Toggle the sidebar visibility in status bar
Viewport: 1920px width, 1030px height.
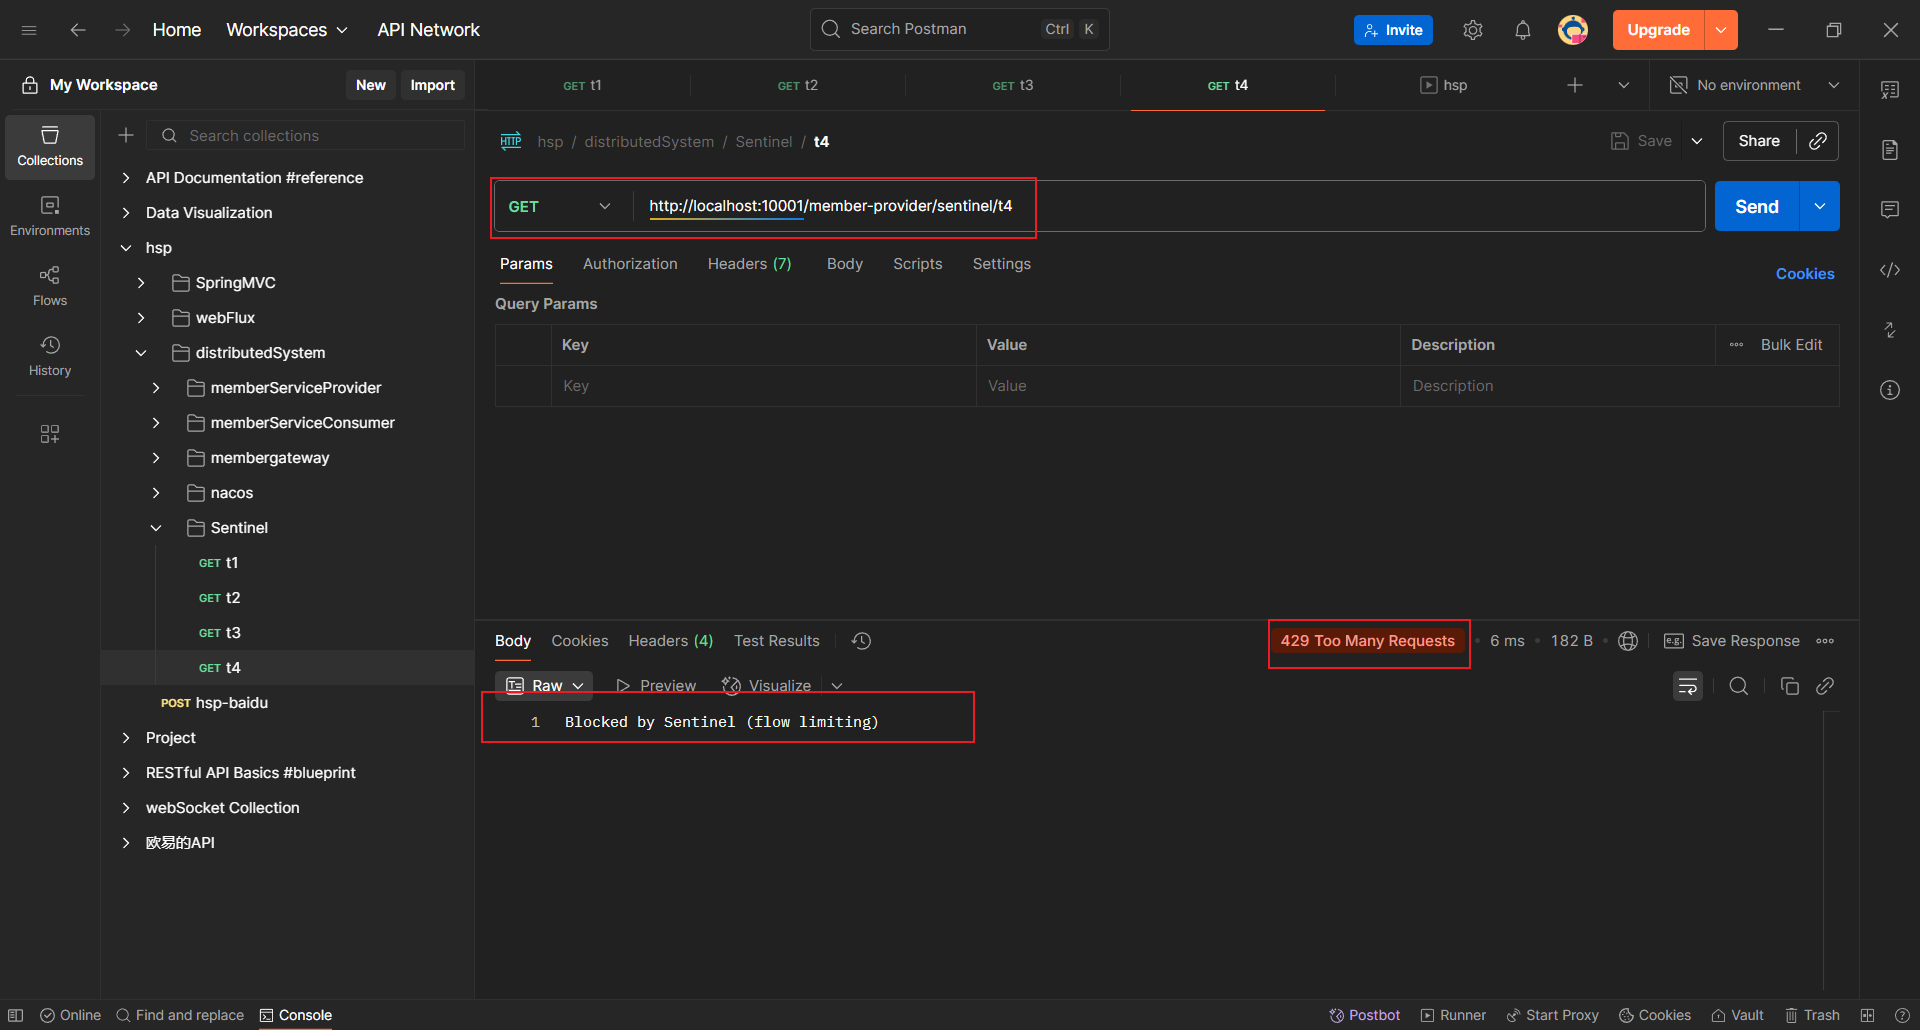click(x=16, y=1015)
